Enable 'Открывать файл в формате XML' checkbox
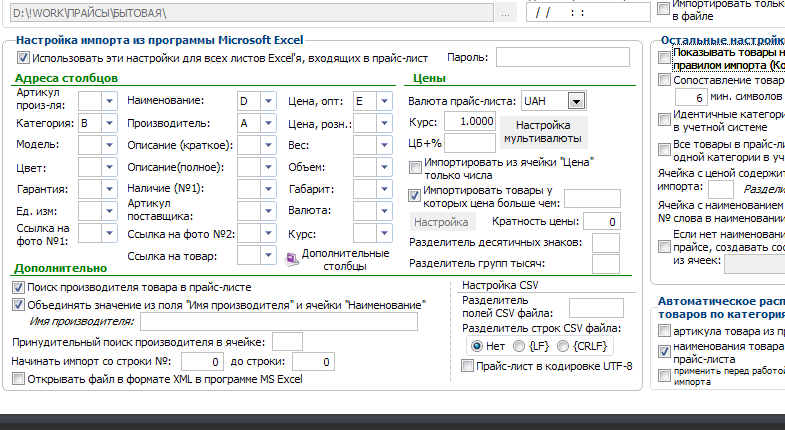 [18, 378]
